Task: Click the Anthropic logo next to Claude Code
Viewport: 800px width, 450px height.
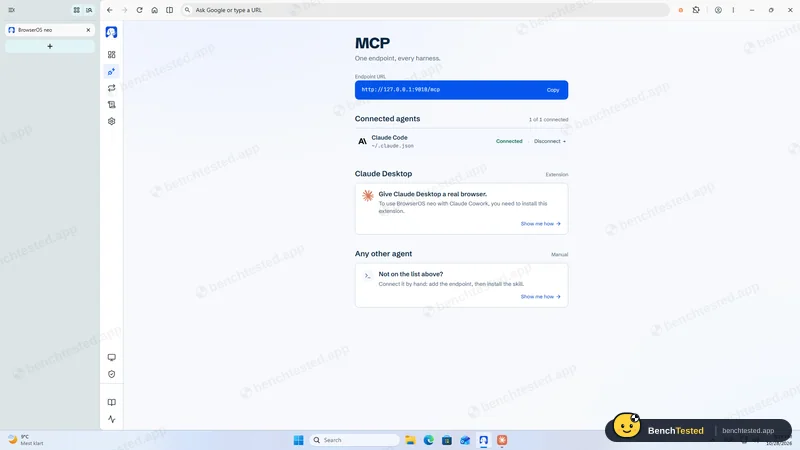Action: [362, 141]
